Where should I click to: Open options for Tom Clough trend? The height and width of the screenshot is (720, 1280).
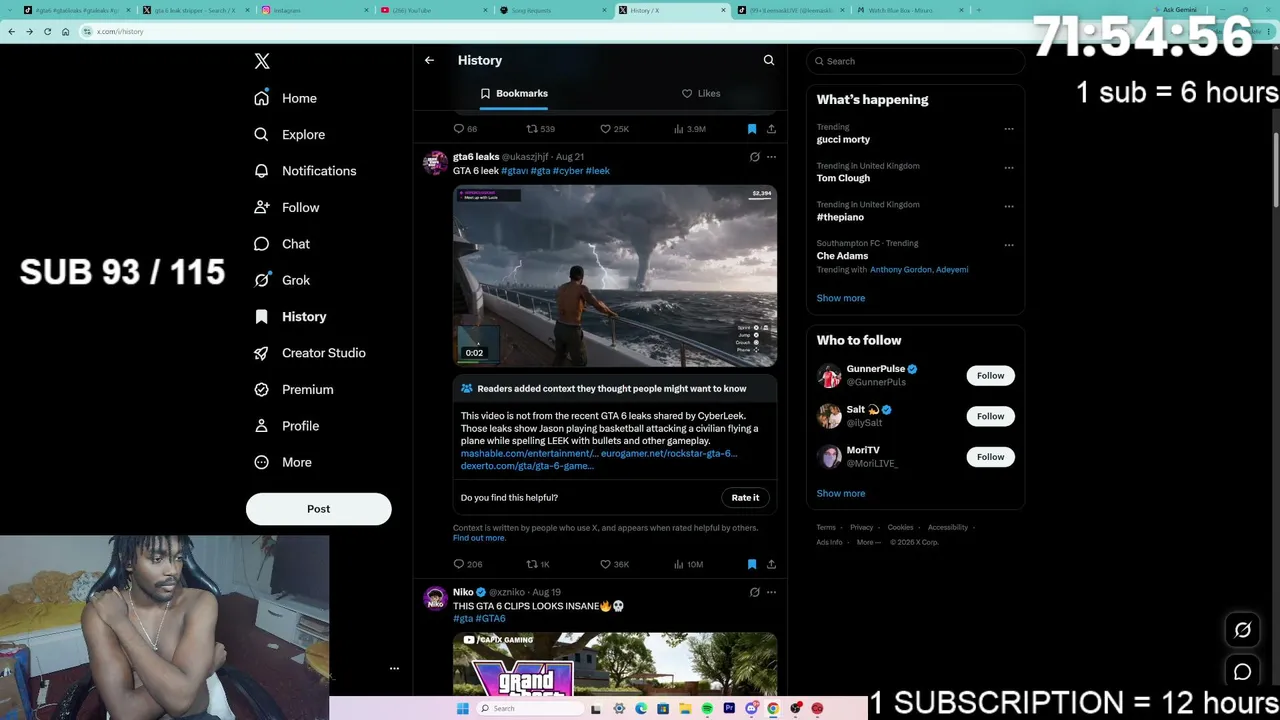coord(1009,167)
